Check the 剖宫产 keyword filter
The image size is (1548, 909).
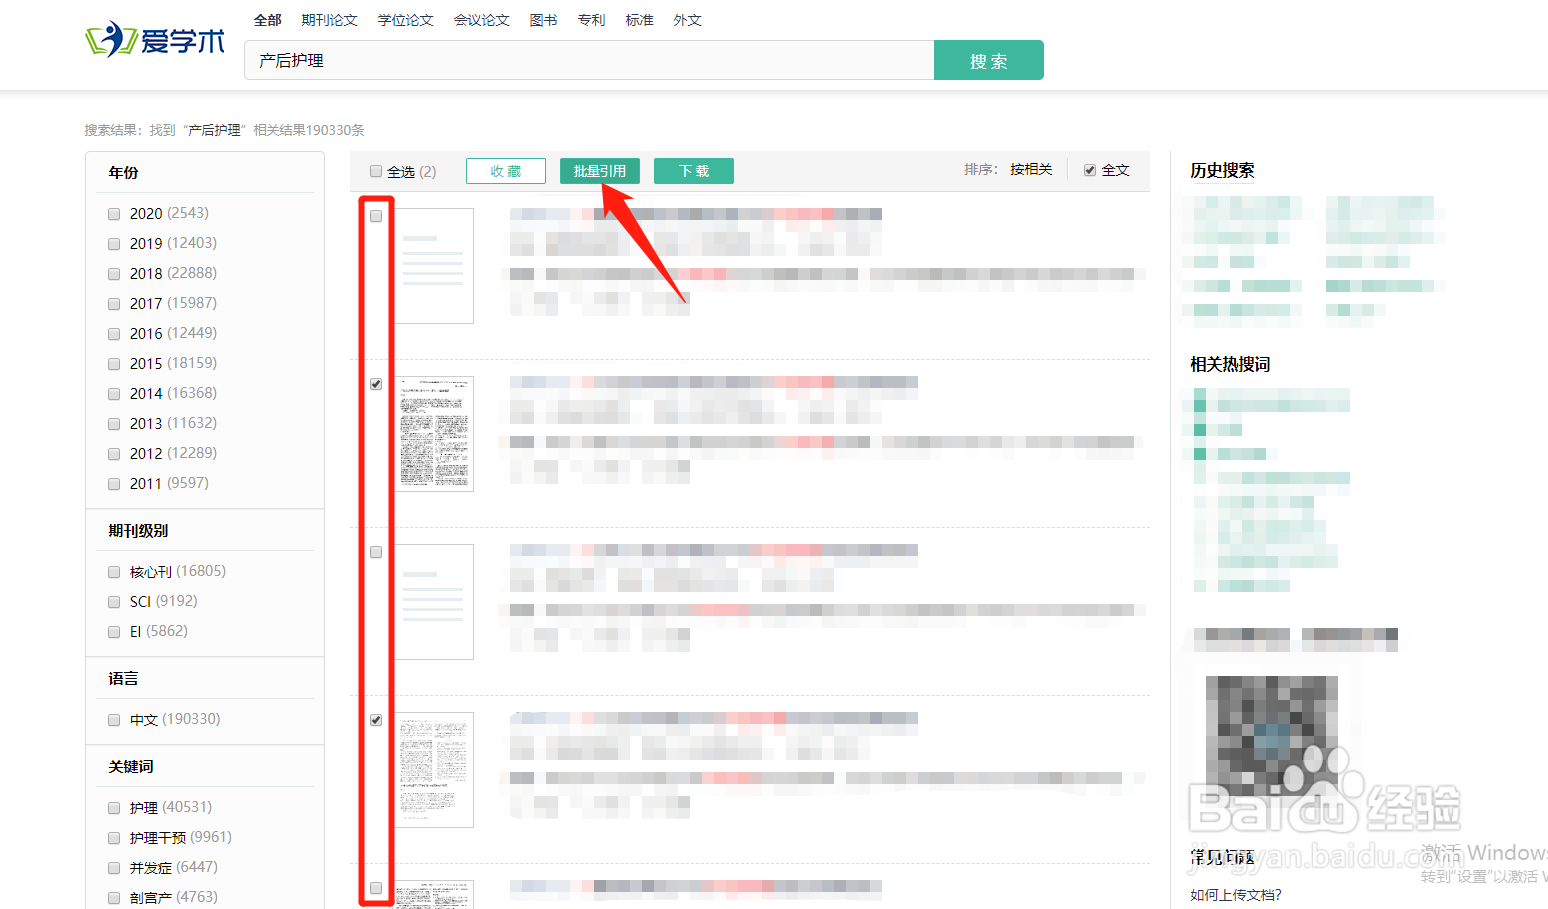coord(114,898)
